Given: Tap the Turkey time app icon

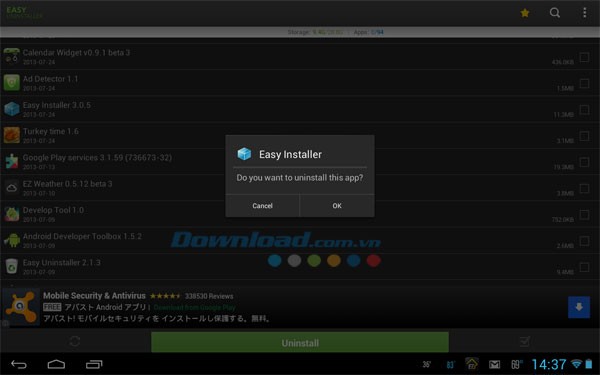Looking at the screenshot, I should point(12,135).
